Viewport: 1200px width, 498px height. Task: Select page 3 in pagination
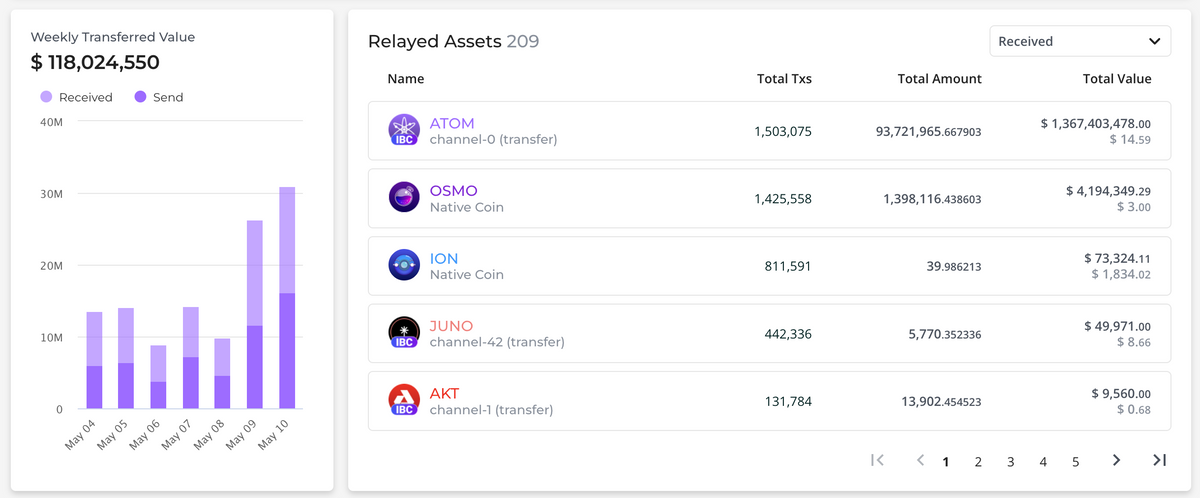pos(1011,462)
